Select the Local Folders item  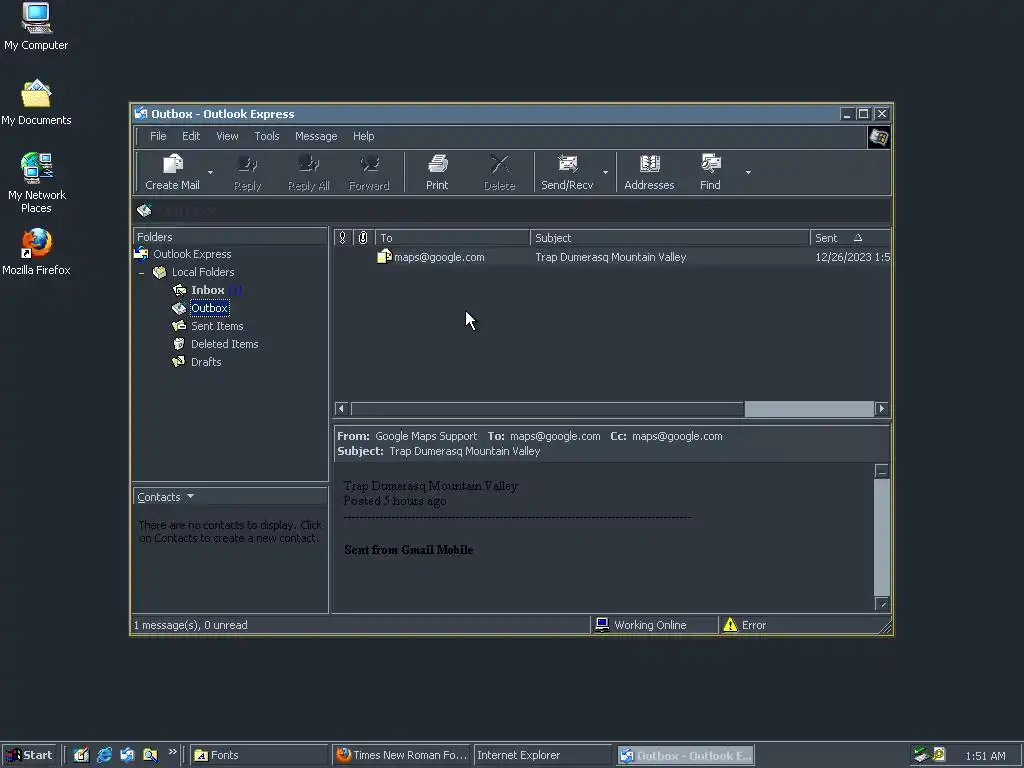[202, 272]
